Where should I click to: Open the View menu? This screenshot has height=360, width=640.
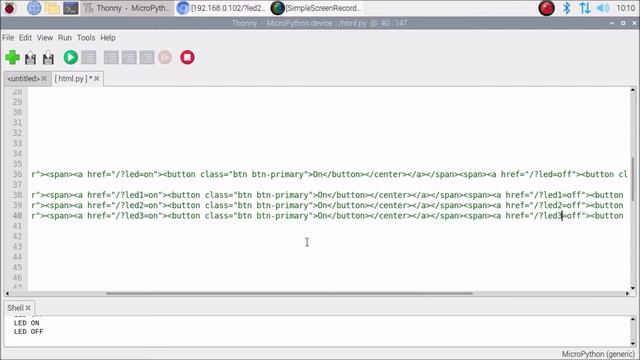pyautogui.click(x=45, y=38)
